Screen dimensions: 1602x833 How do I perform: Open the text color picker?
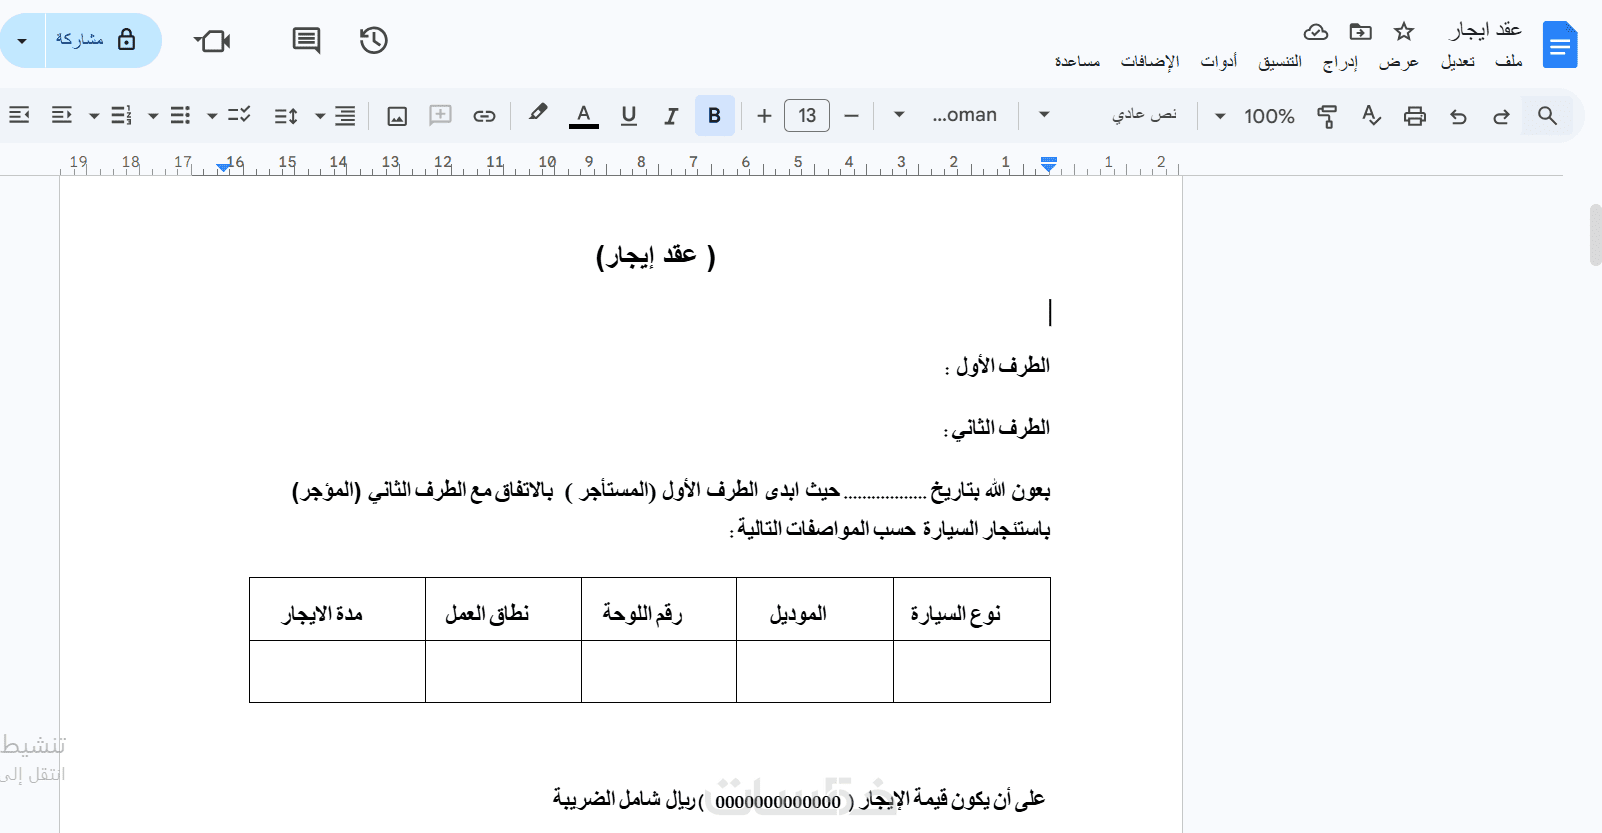[583, 116]
